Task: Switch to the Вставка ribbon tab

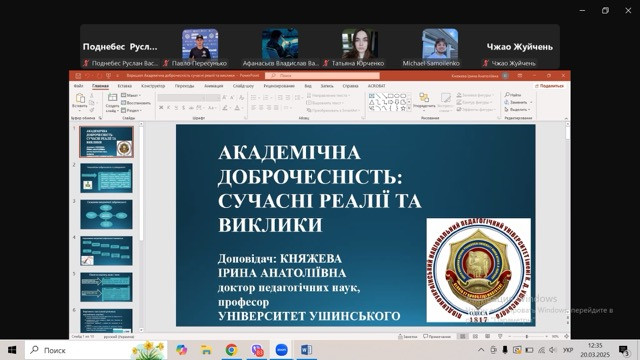Action: [x=124, y=86]
